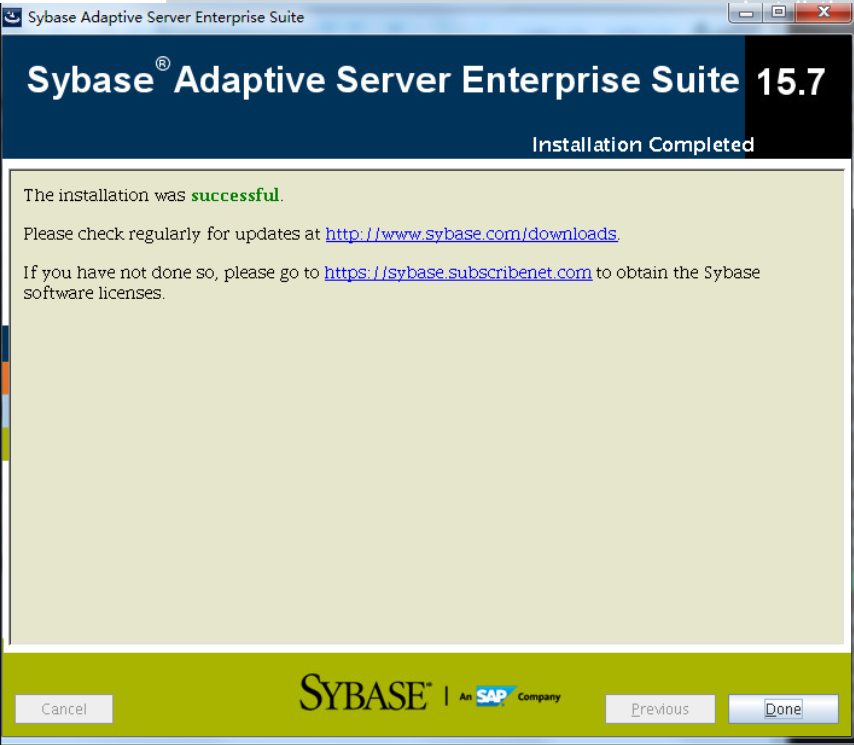Close the Sybase installer window
This screenshot has width=854, height=745.
click(x=824, y=13)
